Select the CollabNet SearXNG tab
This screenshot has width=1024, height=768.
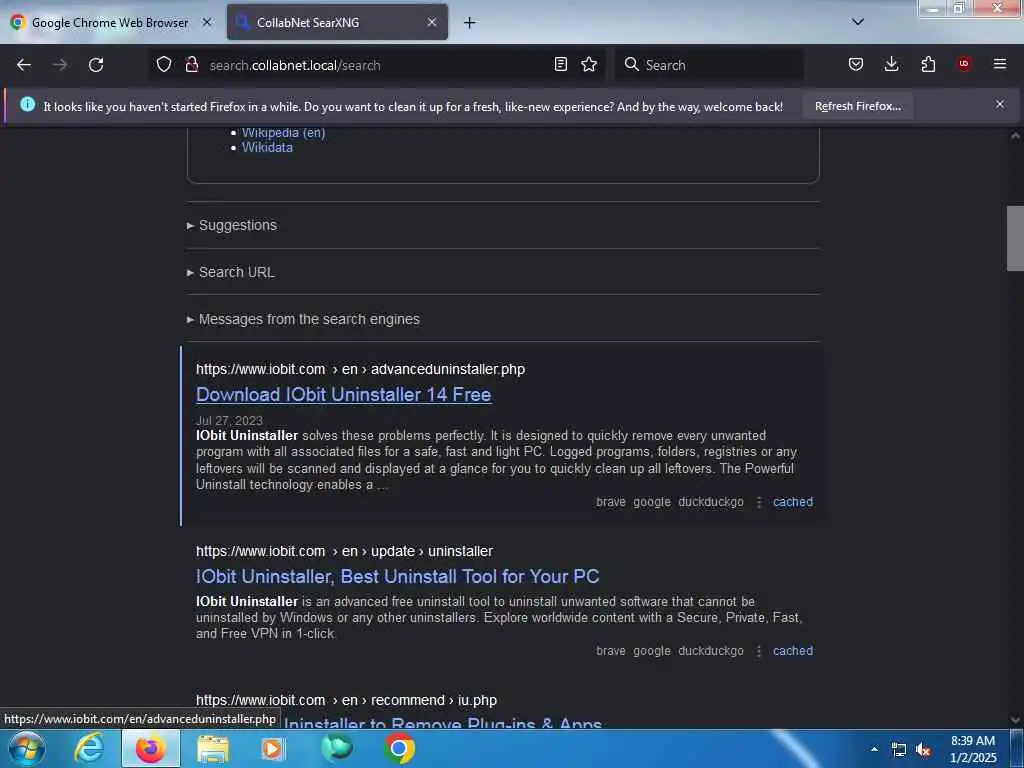click(x=337, y=22)
